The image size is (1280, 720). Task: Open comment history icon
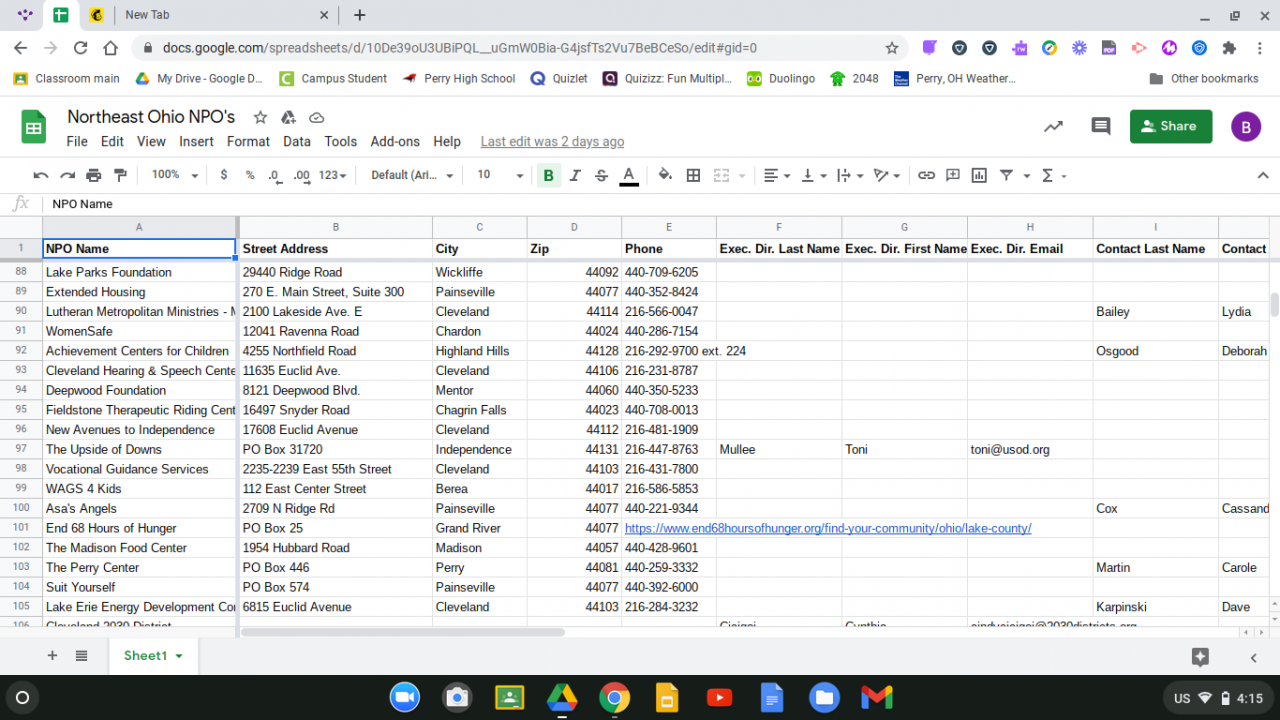[x=1100, y=127]
